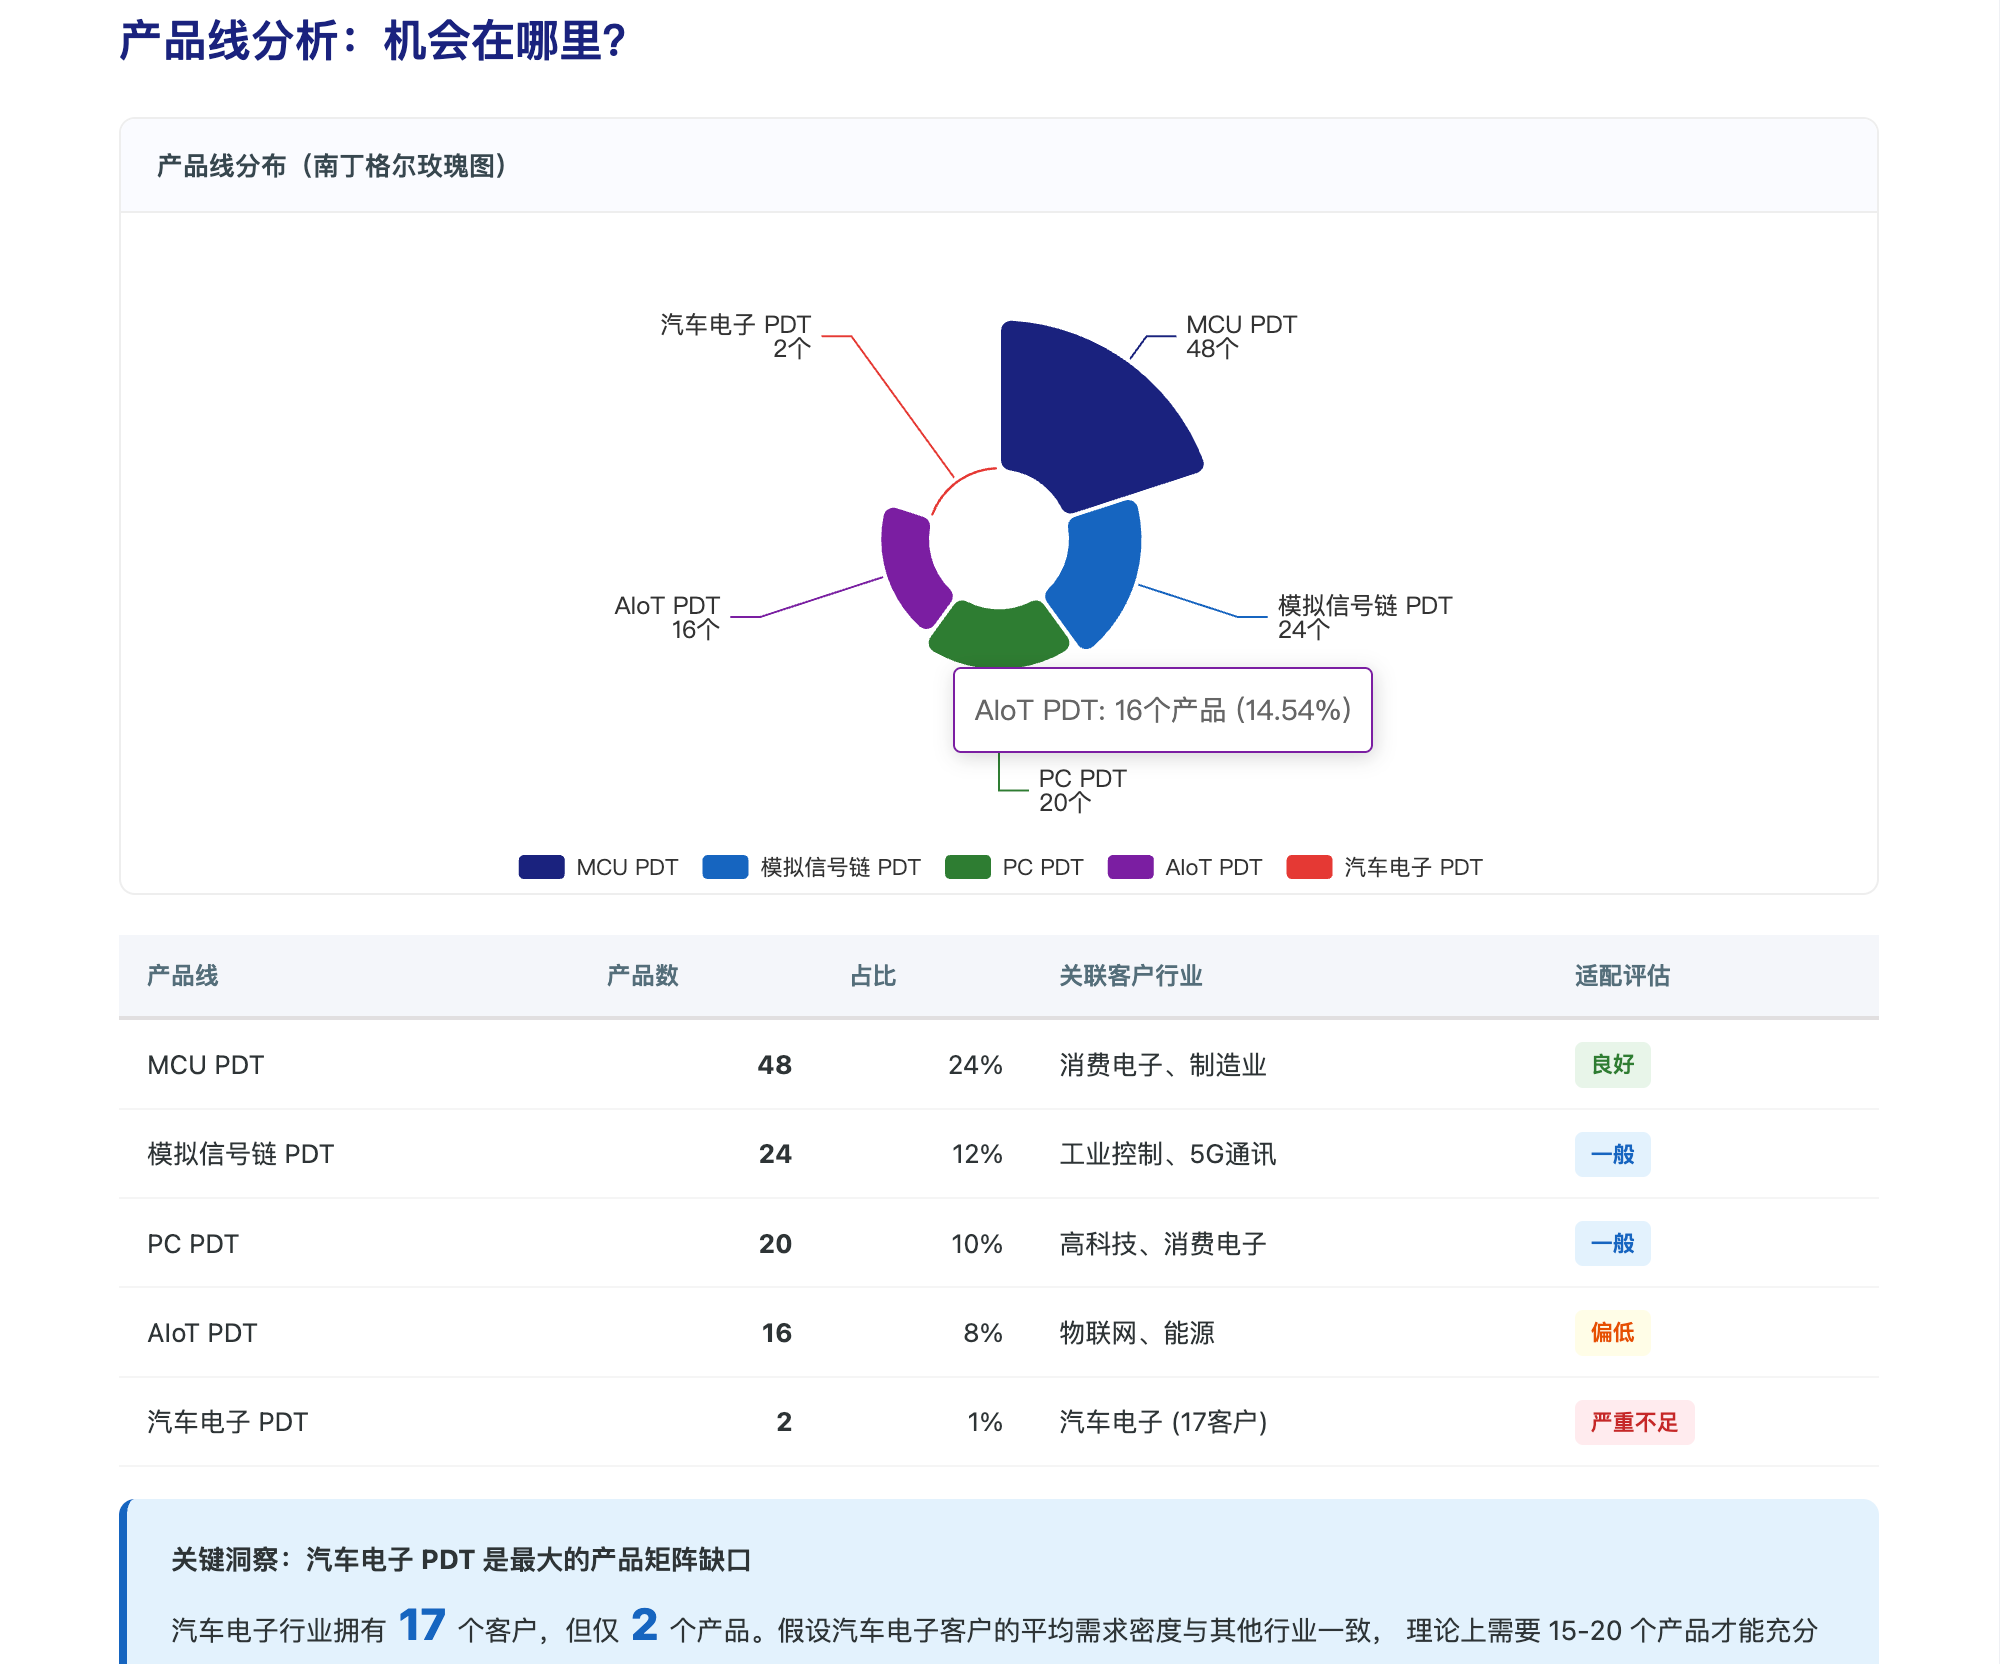Image resolution: width=2000 pixels, height=1664 pixels.
Task: Select '模拟信号链 PDT' table row name
Action: coord(240,1154)
